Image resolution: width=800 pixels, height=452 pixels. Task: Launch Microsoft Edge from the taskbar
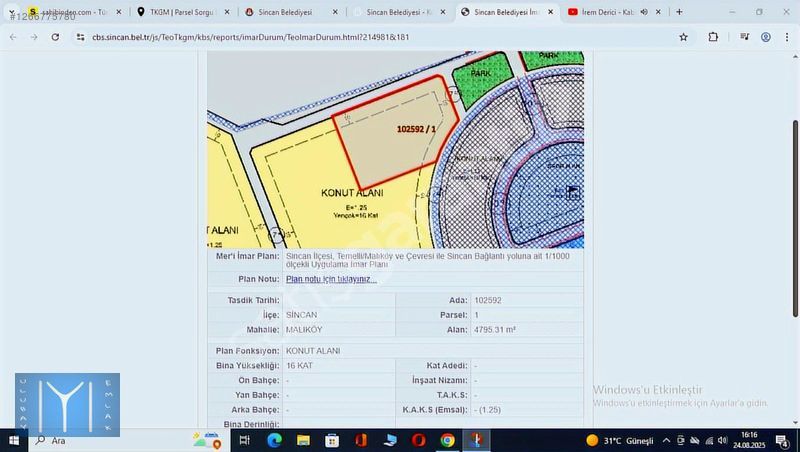click(274, 440)
